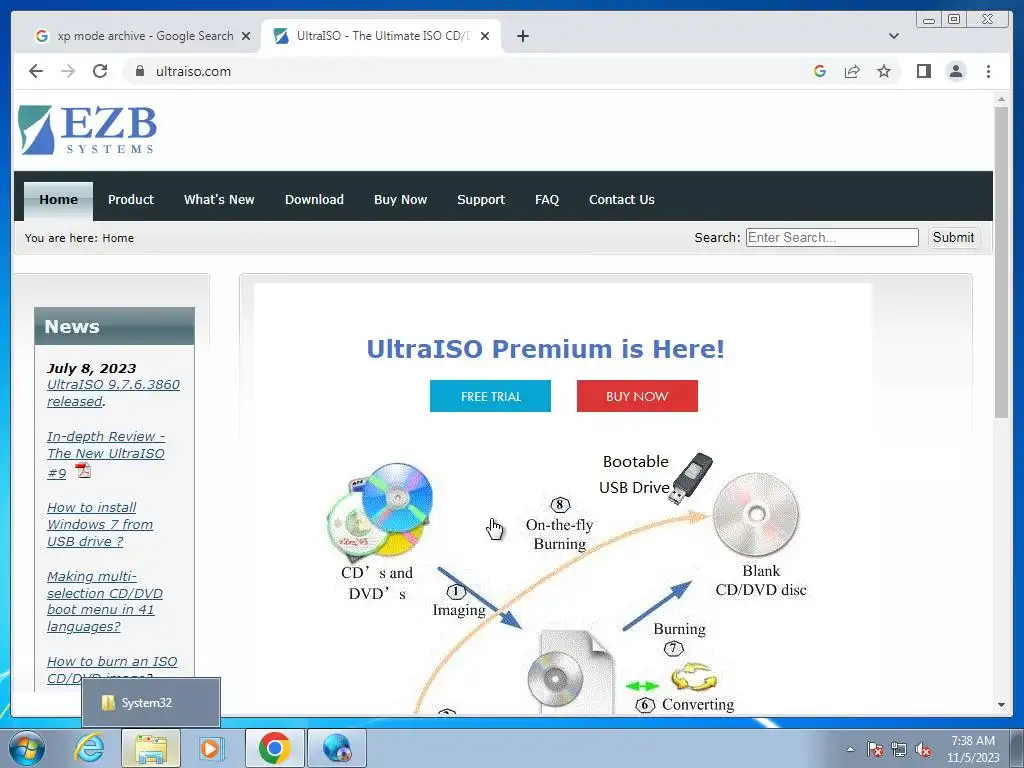The image size is (1024, 768).
Task: Open the Product menu item
Action: pos(131,199)
